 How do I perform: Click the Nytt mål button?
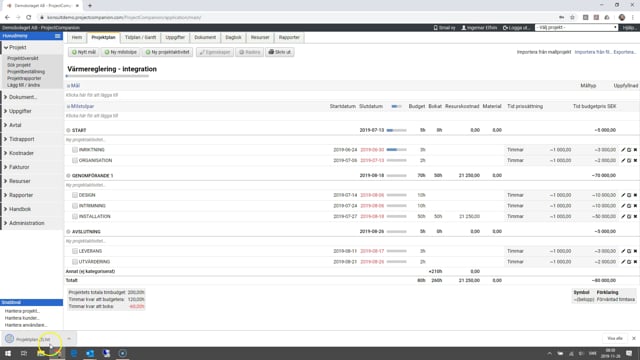coord(84,52)
